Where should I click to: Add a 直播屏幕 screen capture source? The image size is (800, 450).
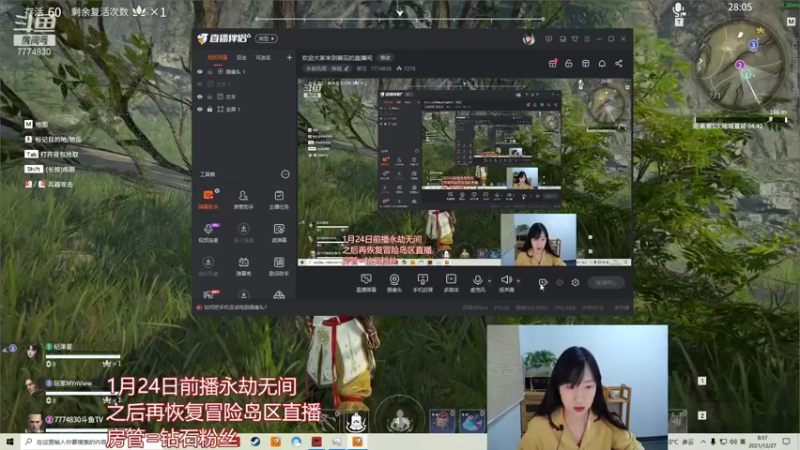click(366, 283)
